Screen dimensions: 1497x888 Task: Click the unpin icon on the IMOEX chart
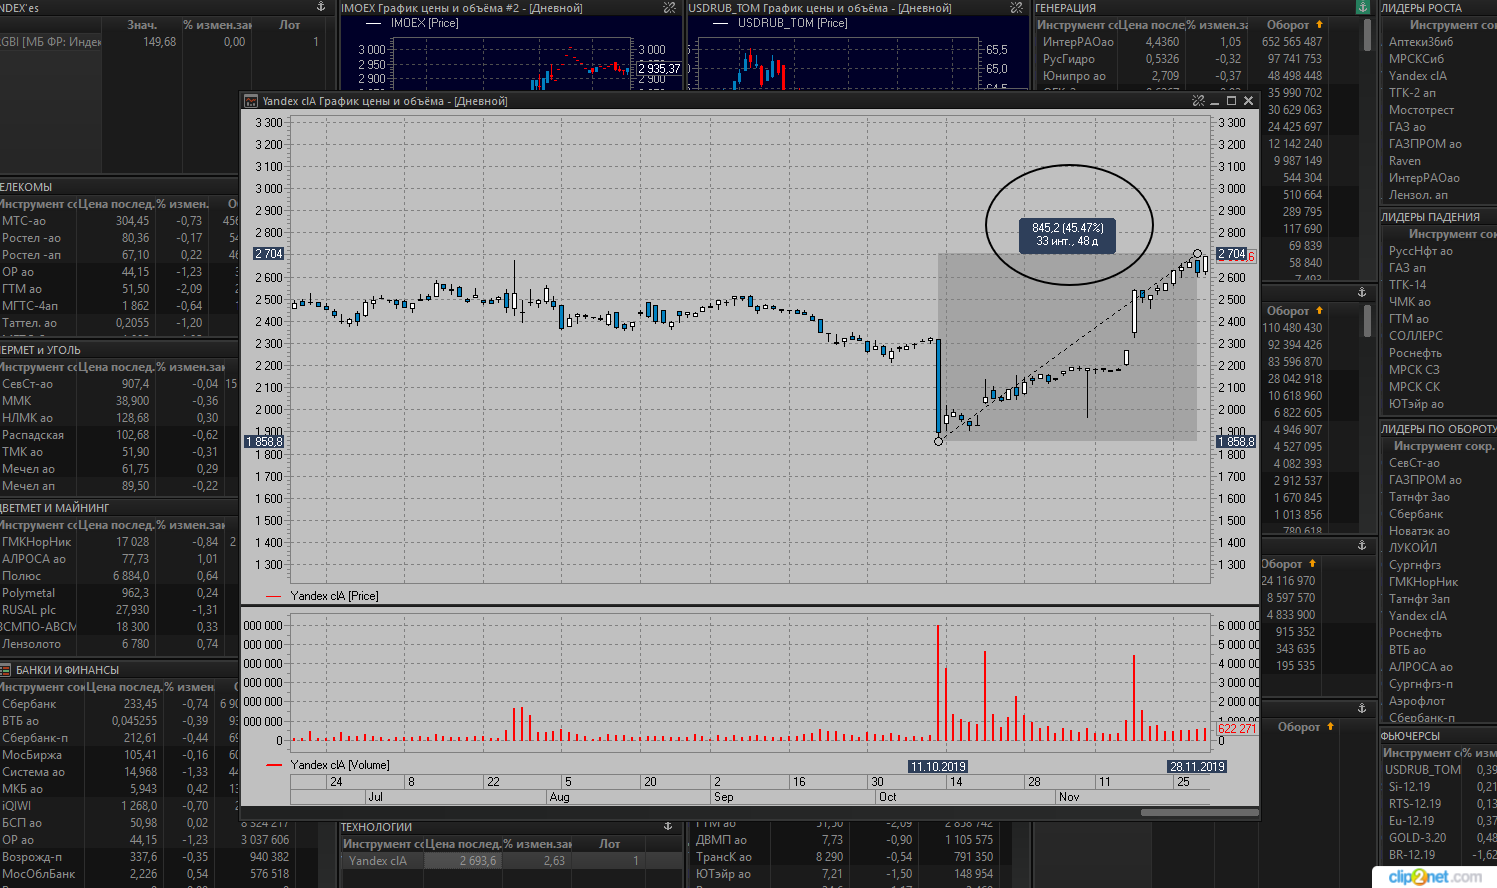click(669, 8)
